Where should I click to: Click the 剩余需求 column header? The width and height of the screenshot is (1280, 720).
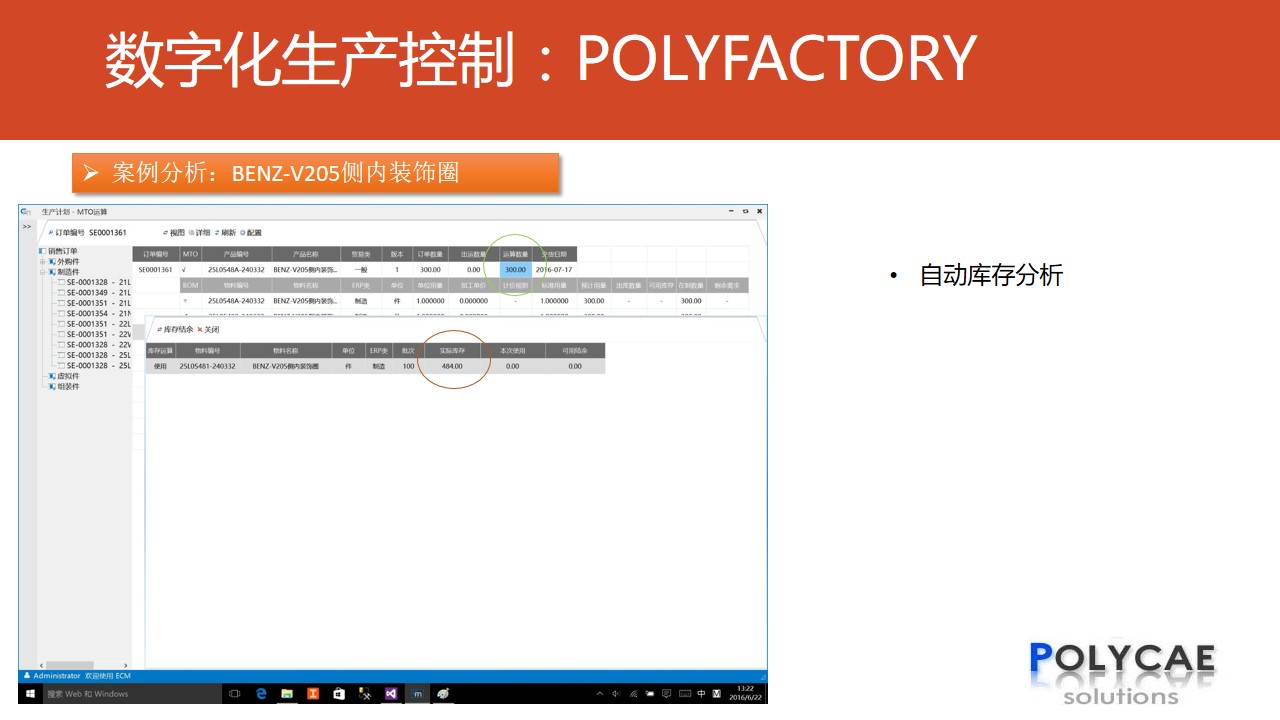click(727, 285)
